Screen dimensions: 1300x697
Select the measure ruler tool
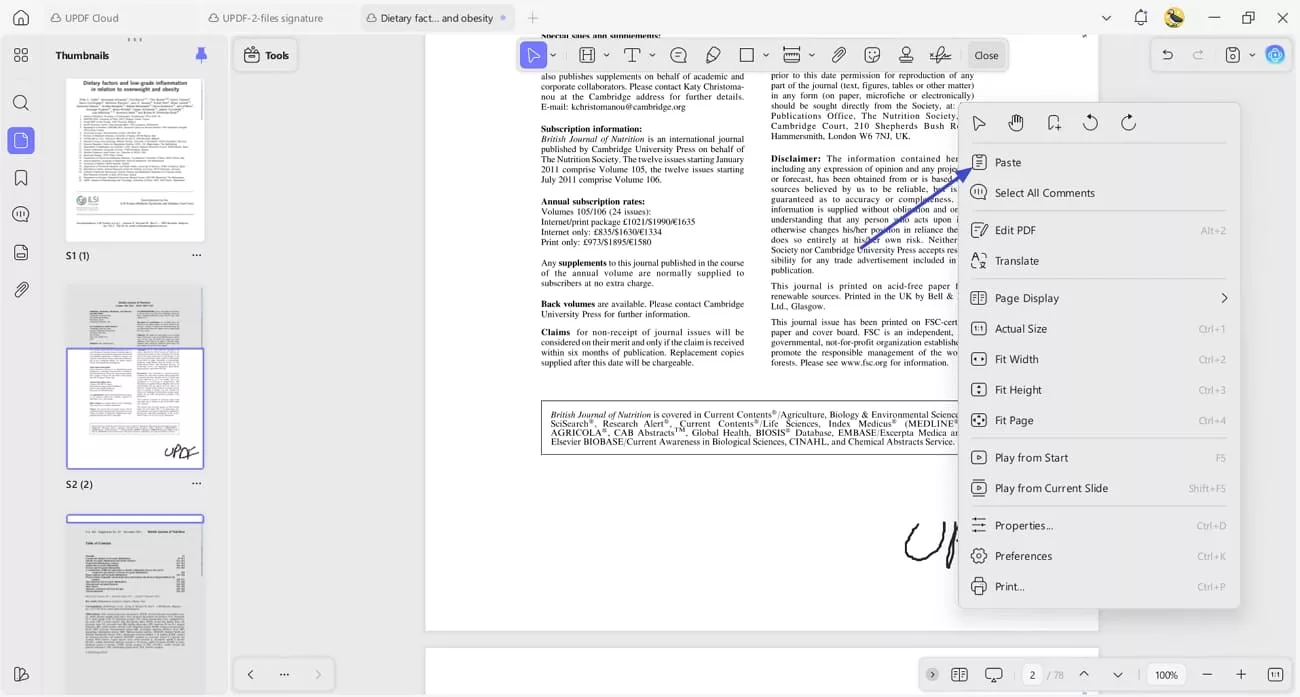tap(792, 55)
